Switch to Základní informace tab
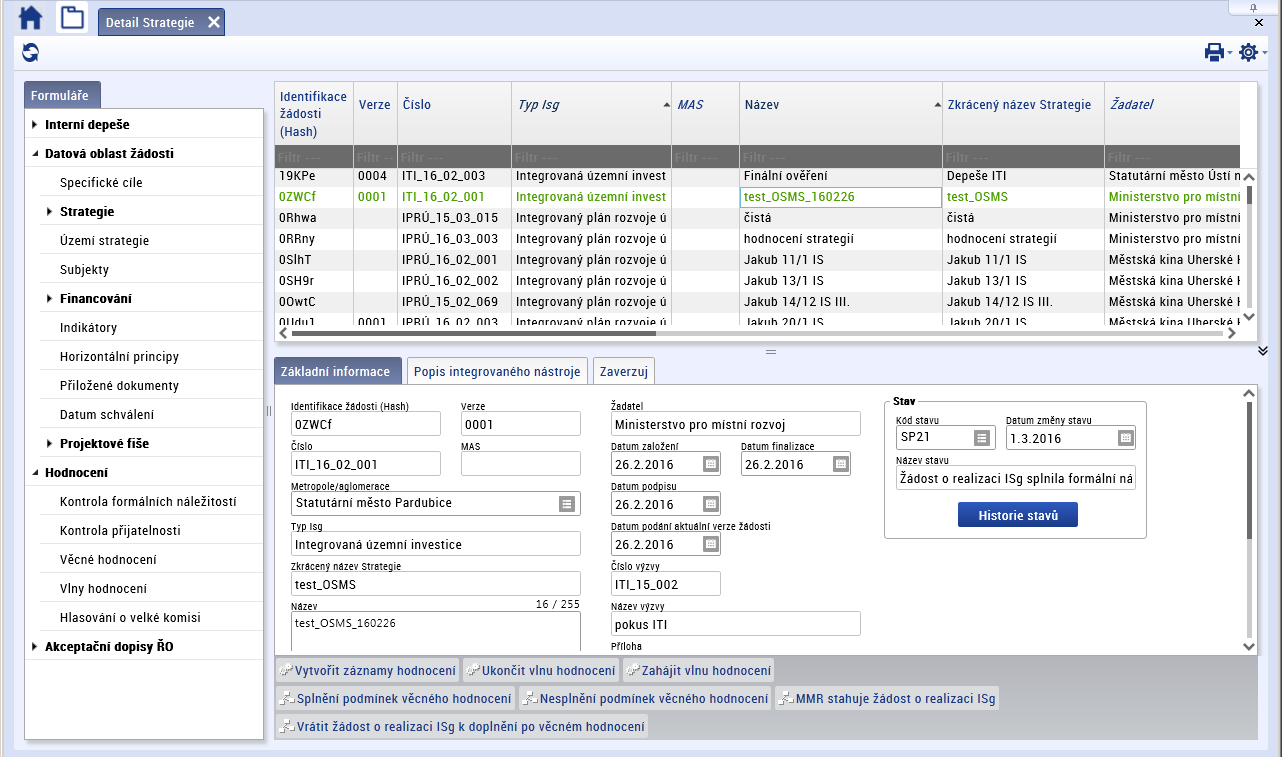Image resolution: width=1282 pixels, height=757 pixels. click(338, 371)
